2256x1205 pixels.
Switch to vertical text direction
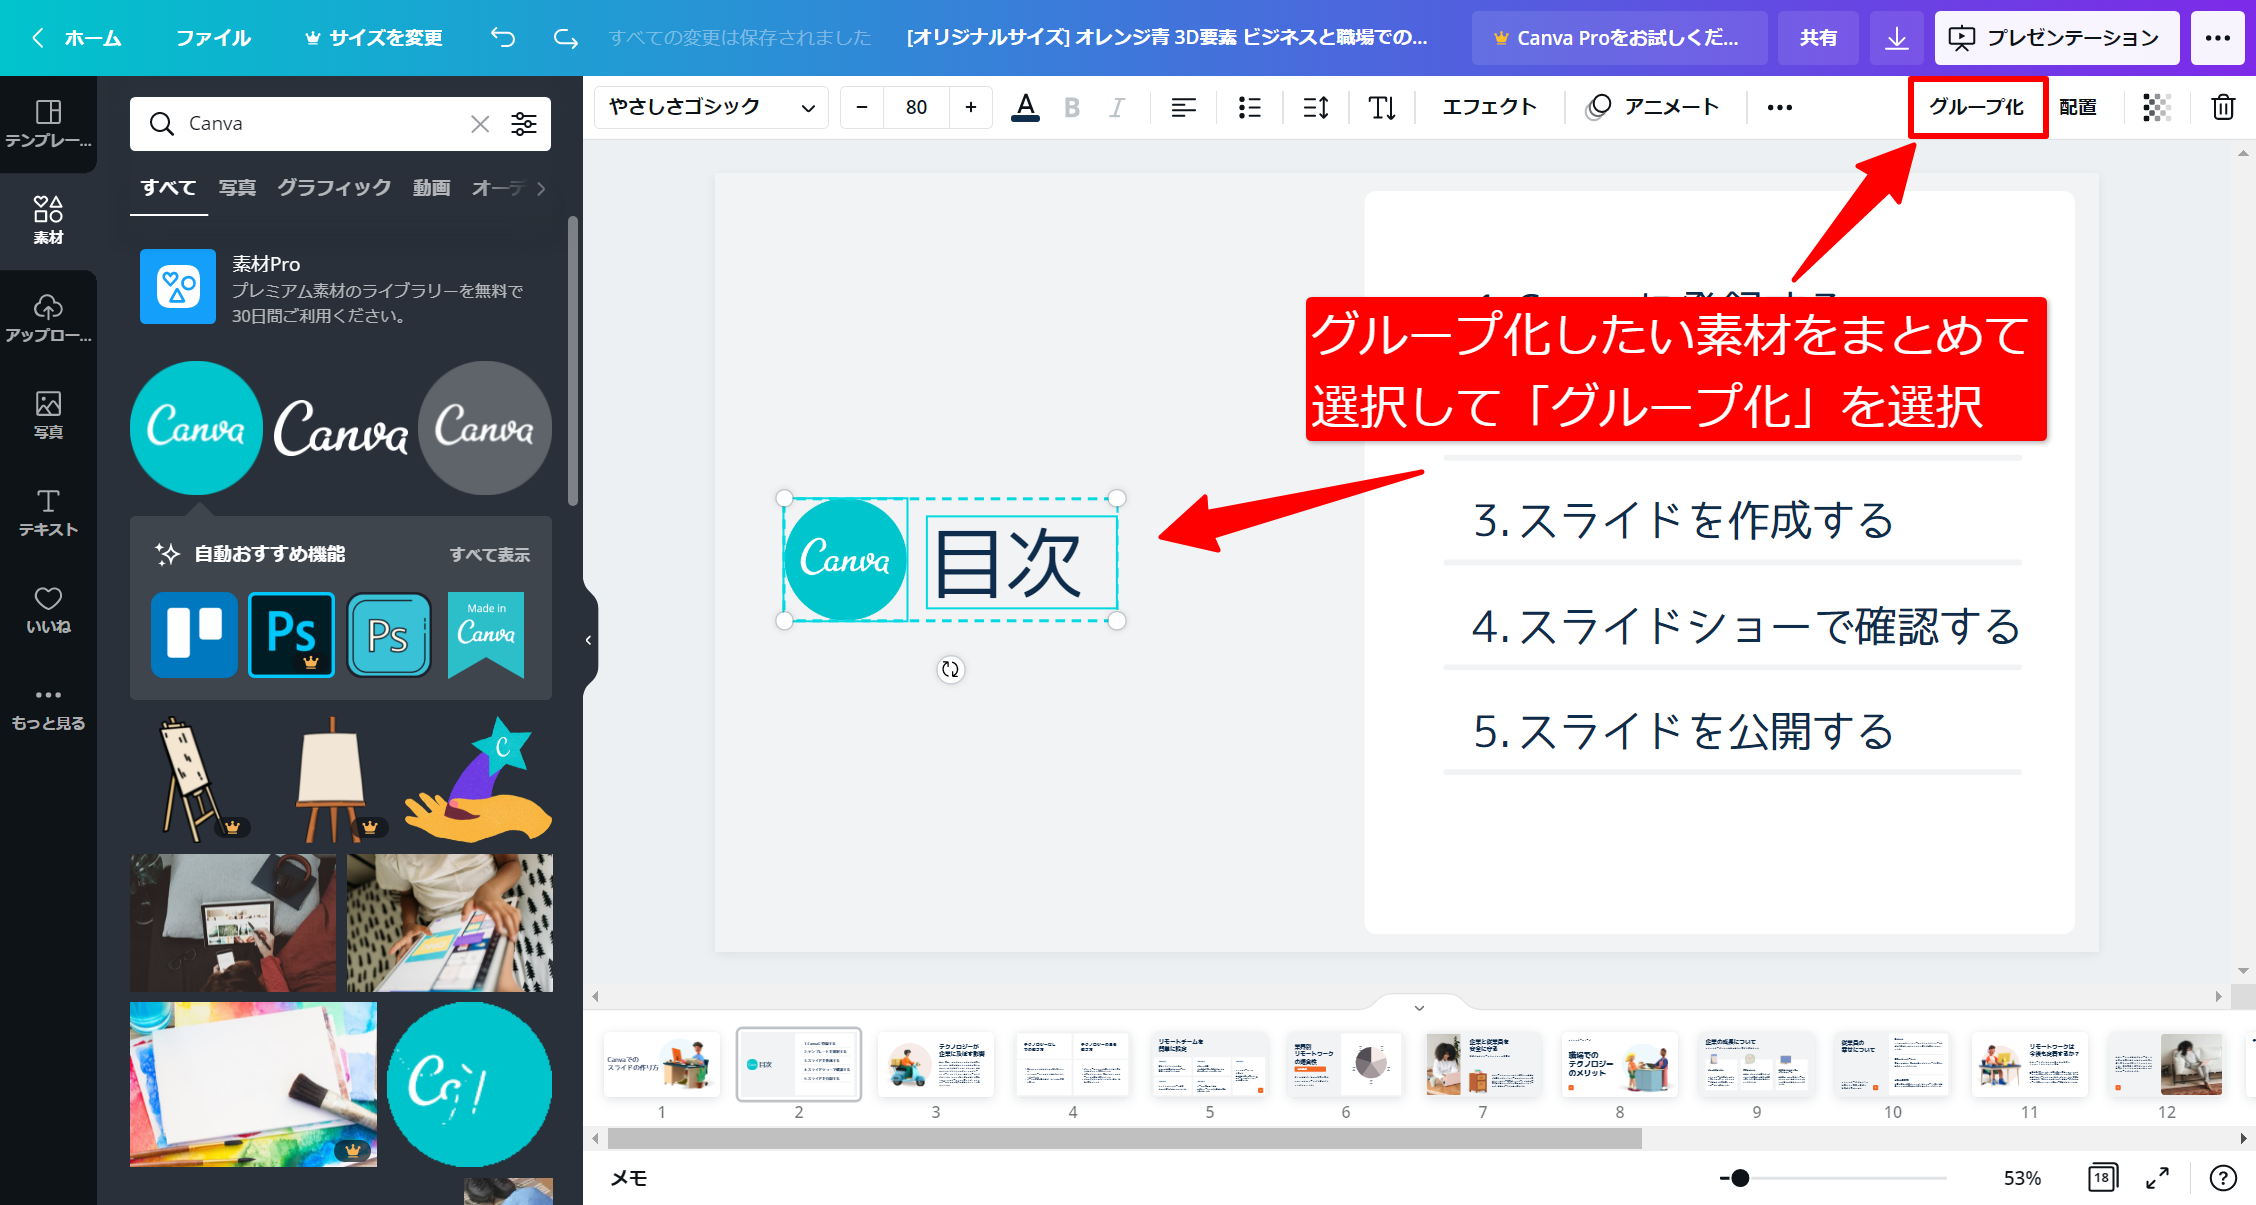point(1382,107)
